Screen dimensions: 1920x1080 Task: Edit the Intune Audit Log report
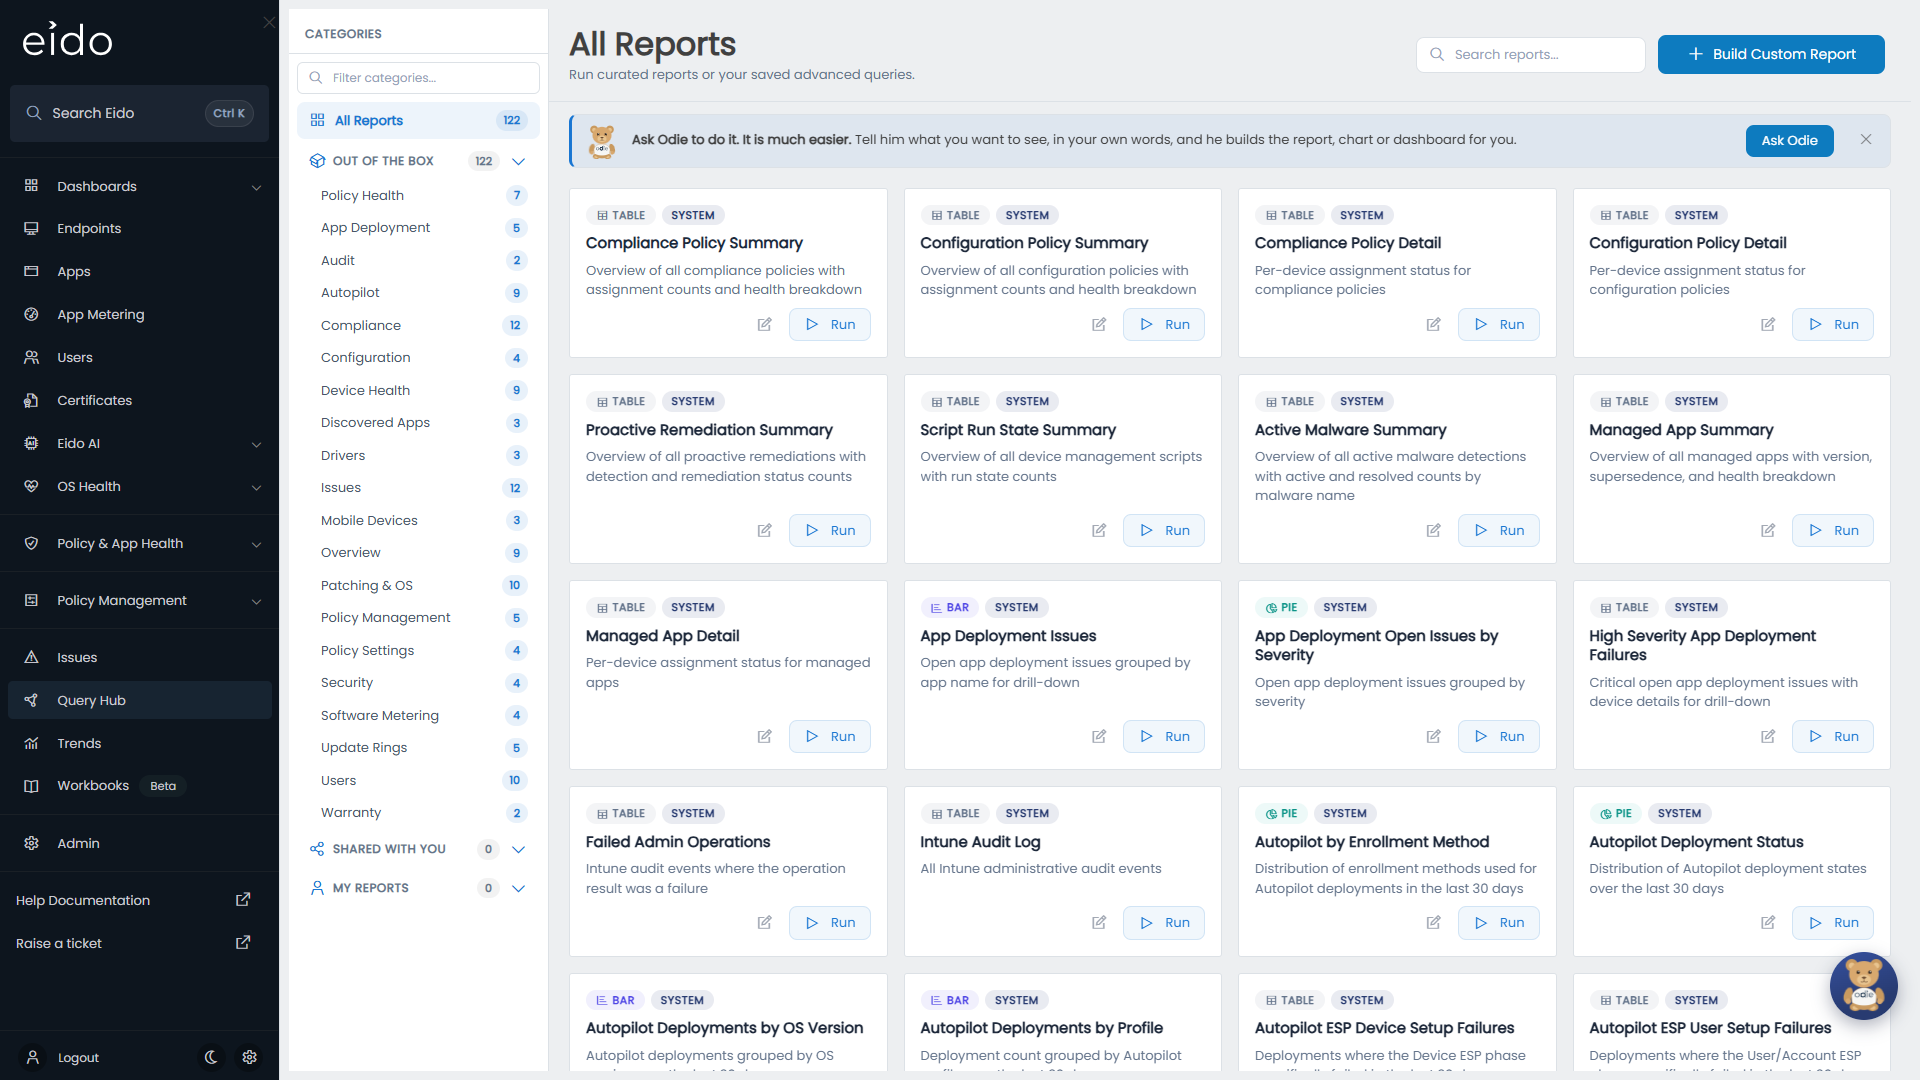tap(1099, 922)
